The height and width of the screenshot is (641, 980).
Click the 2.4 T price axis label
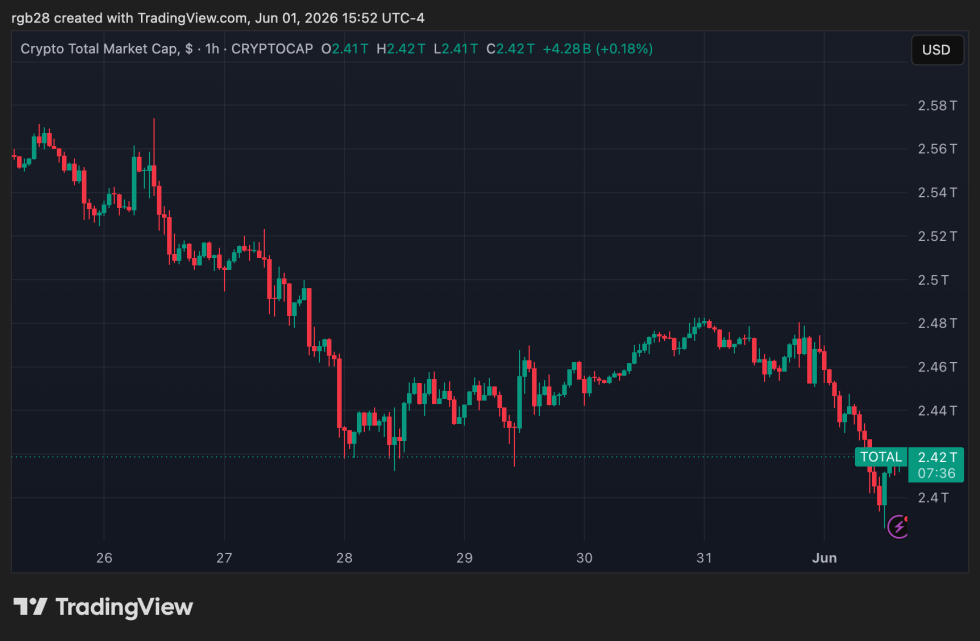point(932,498)
